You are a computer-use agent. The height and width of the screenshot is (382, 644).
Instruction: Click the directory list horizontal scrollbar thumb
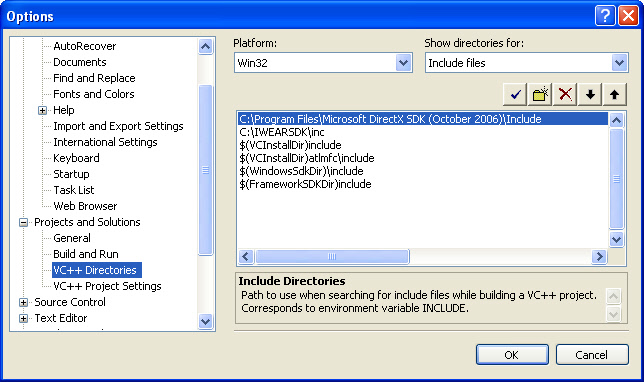[332, 256]
